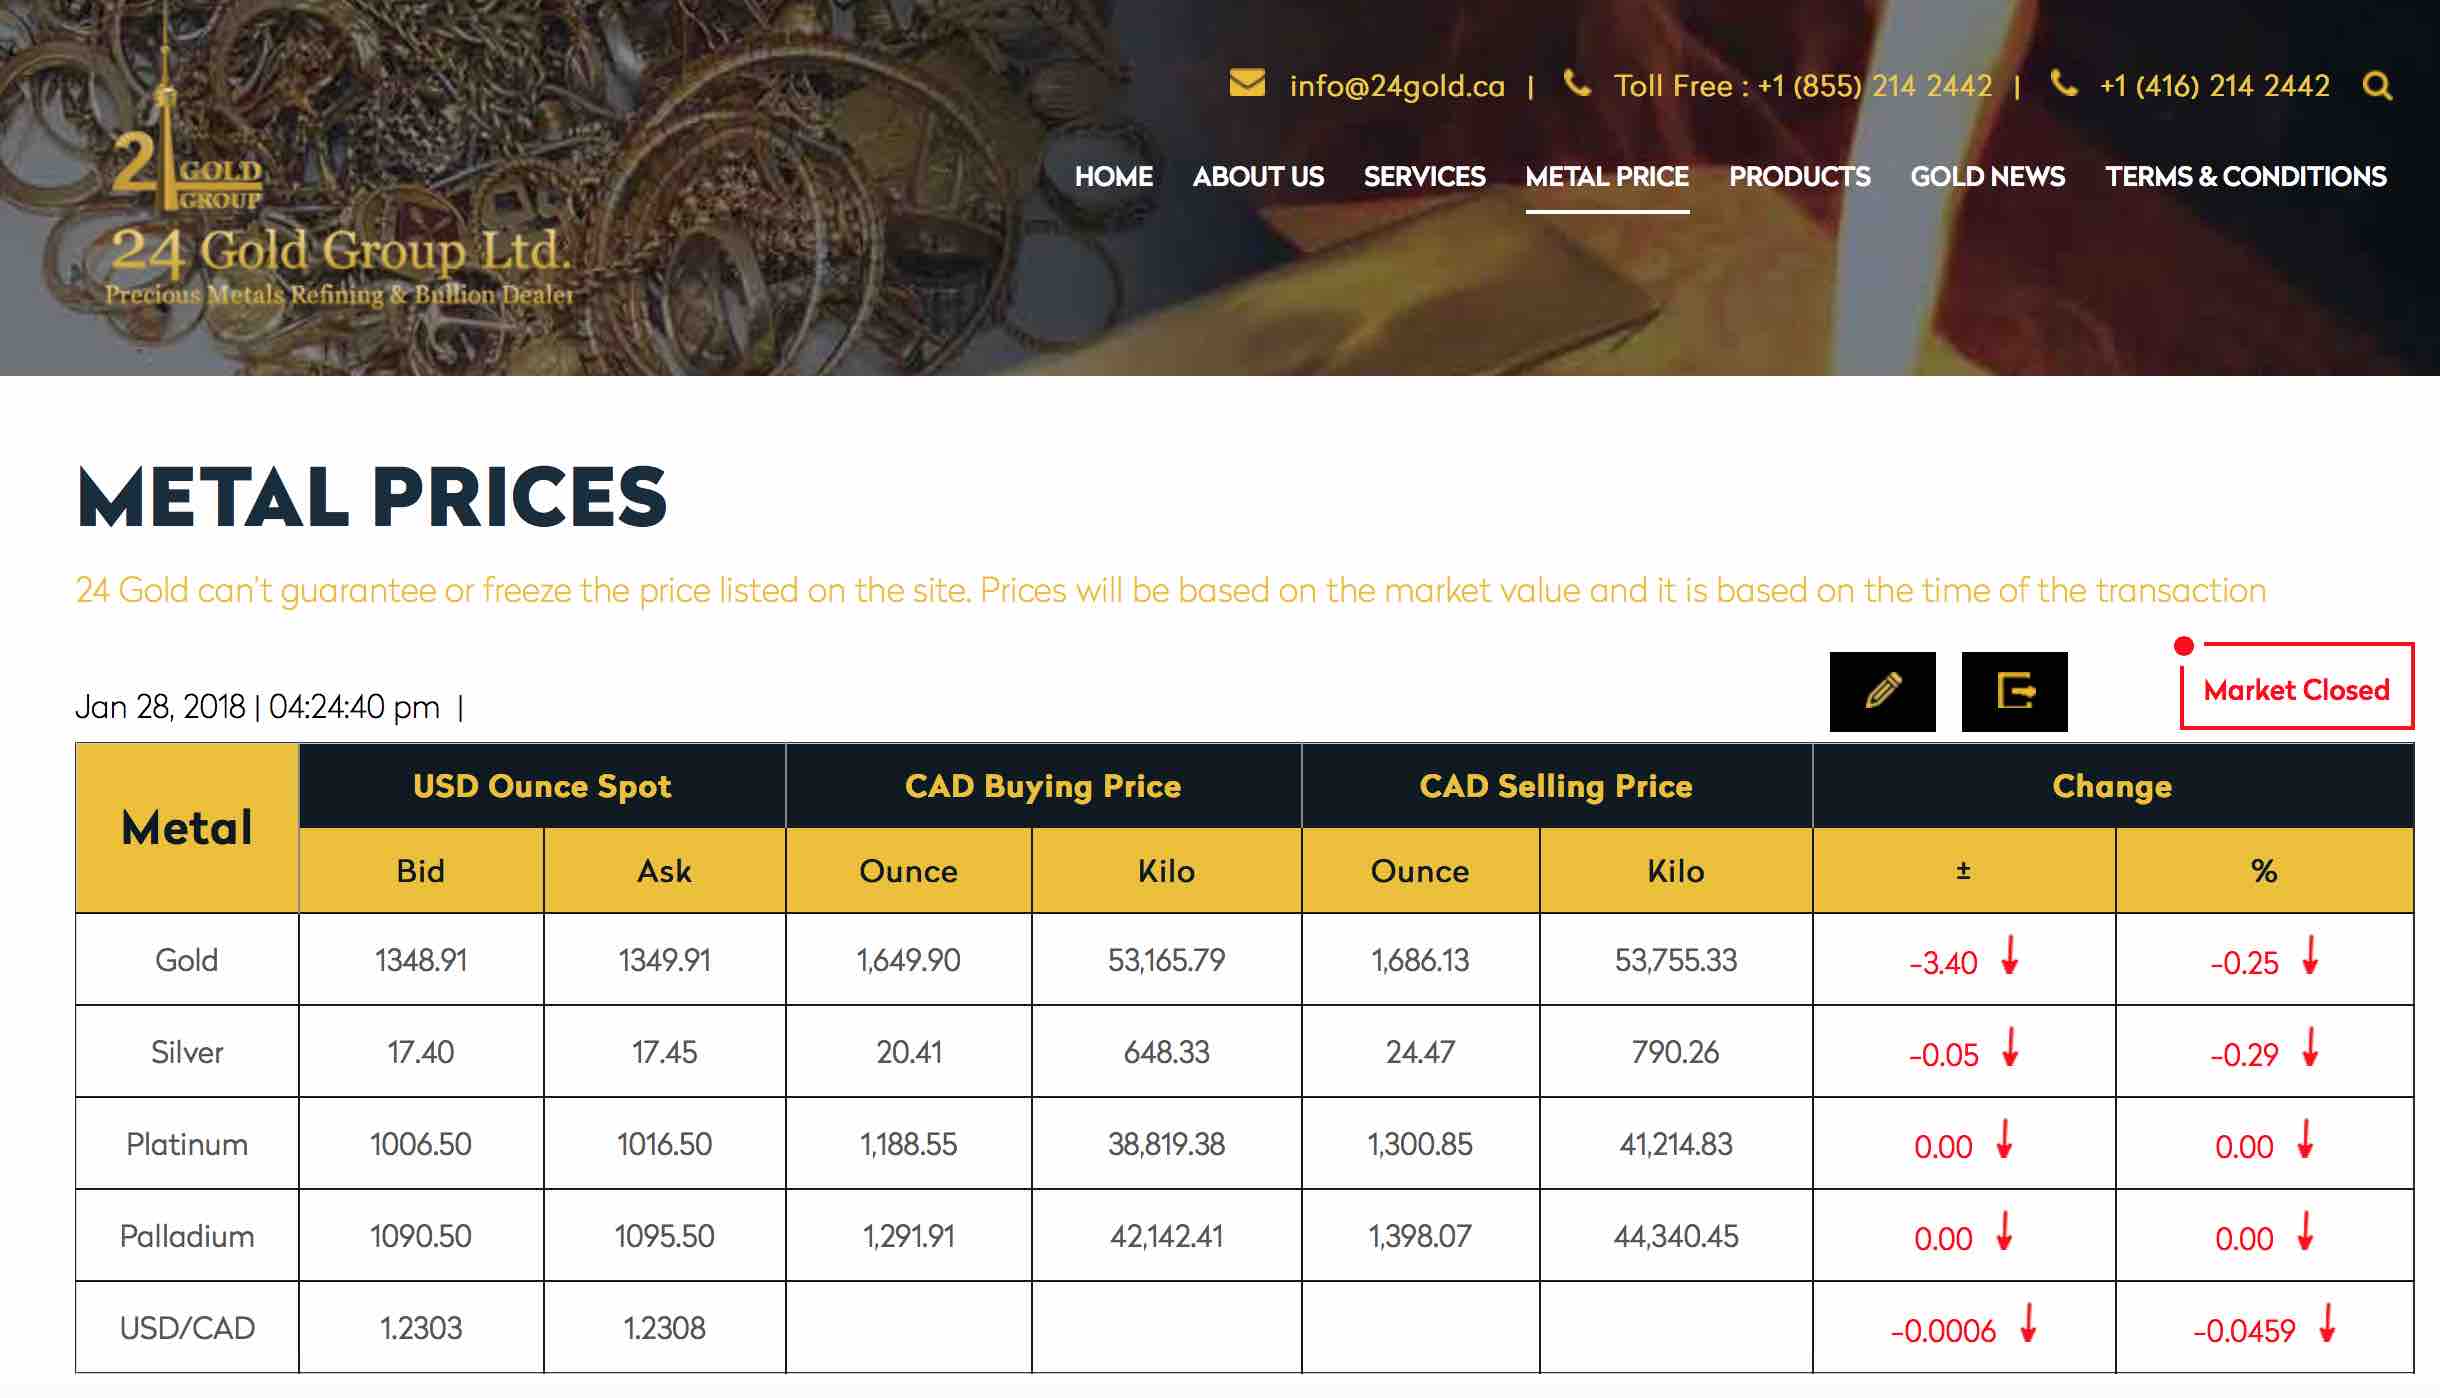2440x1398 pixels.
Task: Click the envelope email icon
Action: coord(1247,83)
